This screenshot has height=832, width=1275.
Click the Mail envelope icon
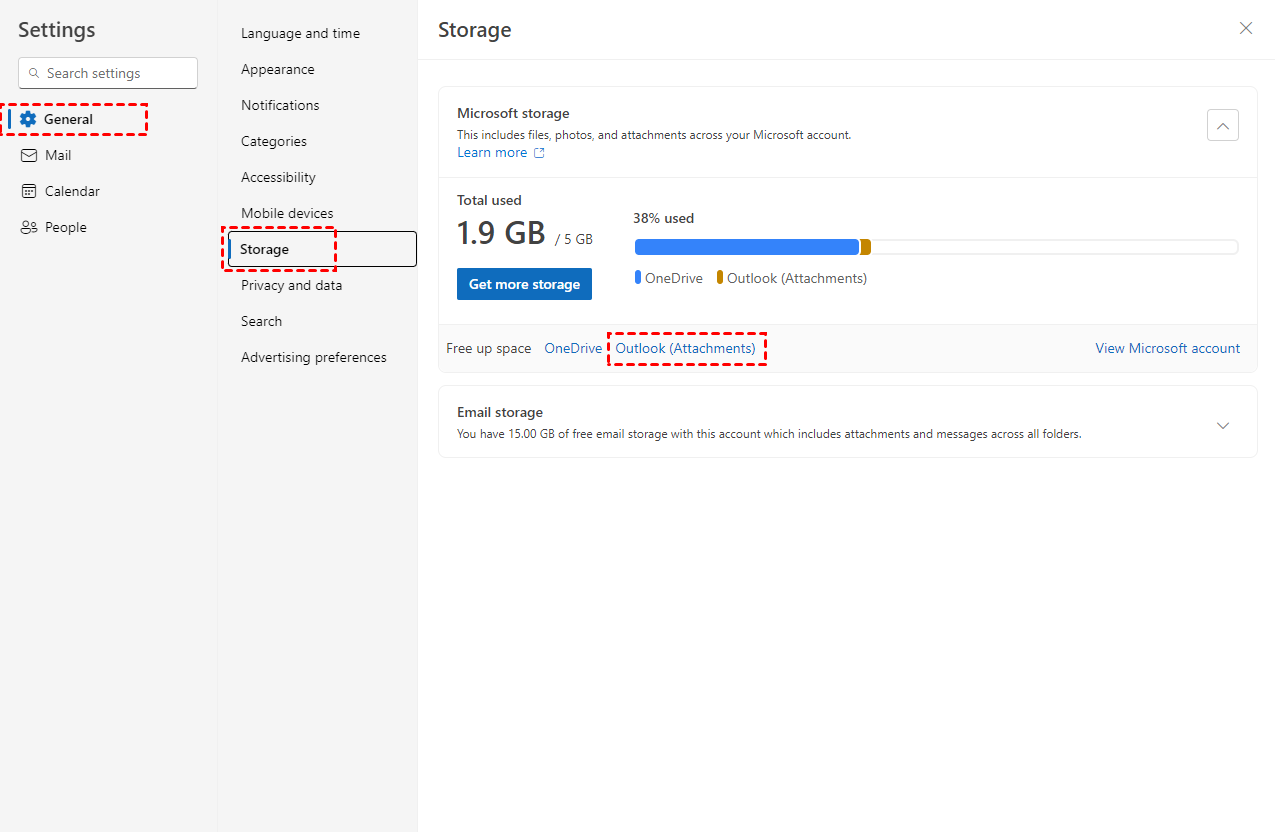(29, 155)
